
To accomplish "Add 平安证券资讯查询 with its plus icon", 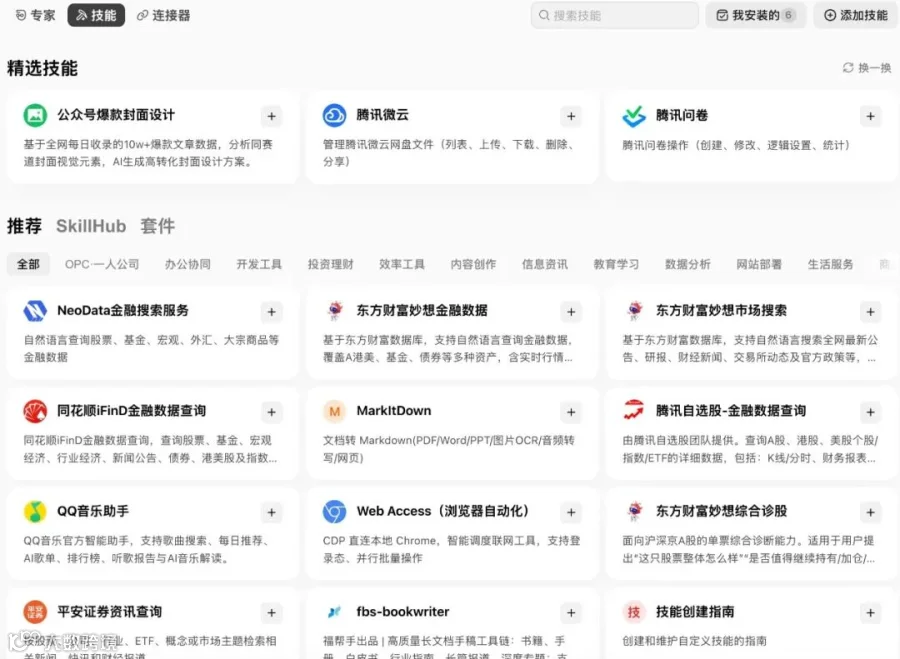I will (271, 613).
